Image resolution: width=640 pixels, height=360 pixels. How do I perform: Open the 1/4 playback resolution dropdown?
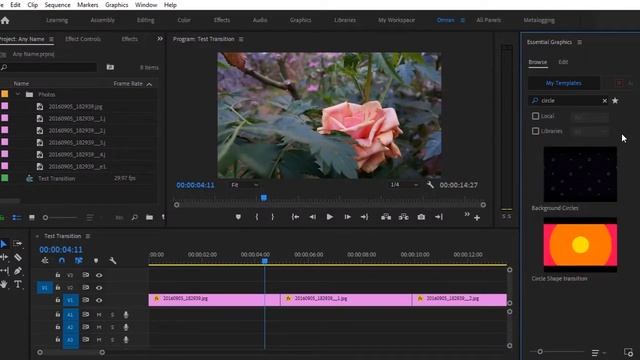point(404,185)
